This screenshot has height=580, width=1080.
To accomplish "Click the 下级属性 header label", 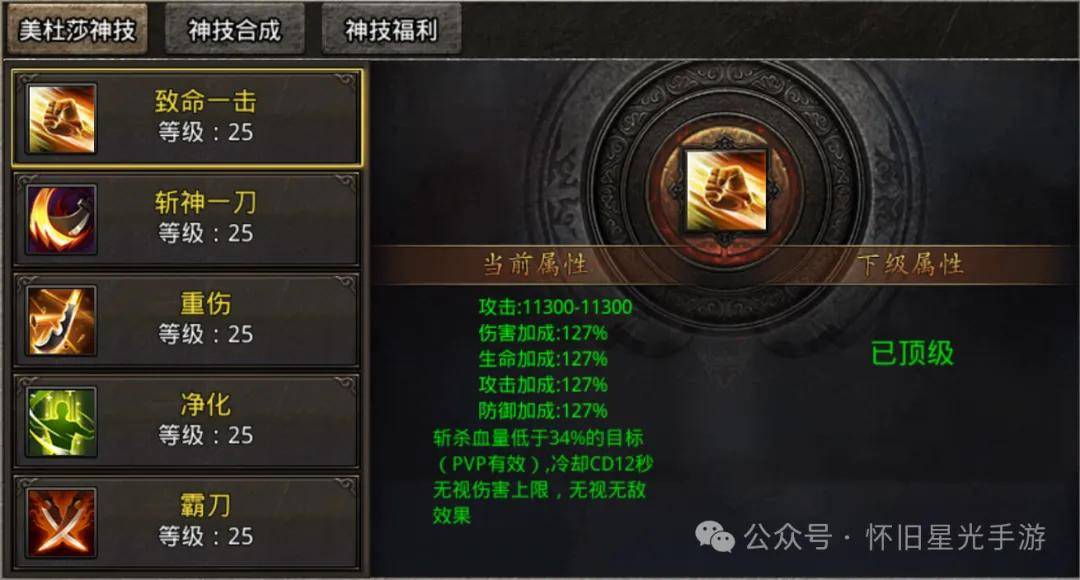I will (x=910, y=265).
